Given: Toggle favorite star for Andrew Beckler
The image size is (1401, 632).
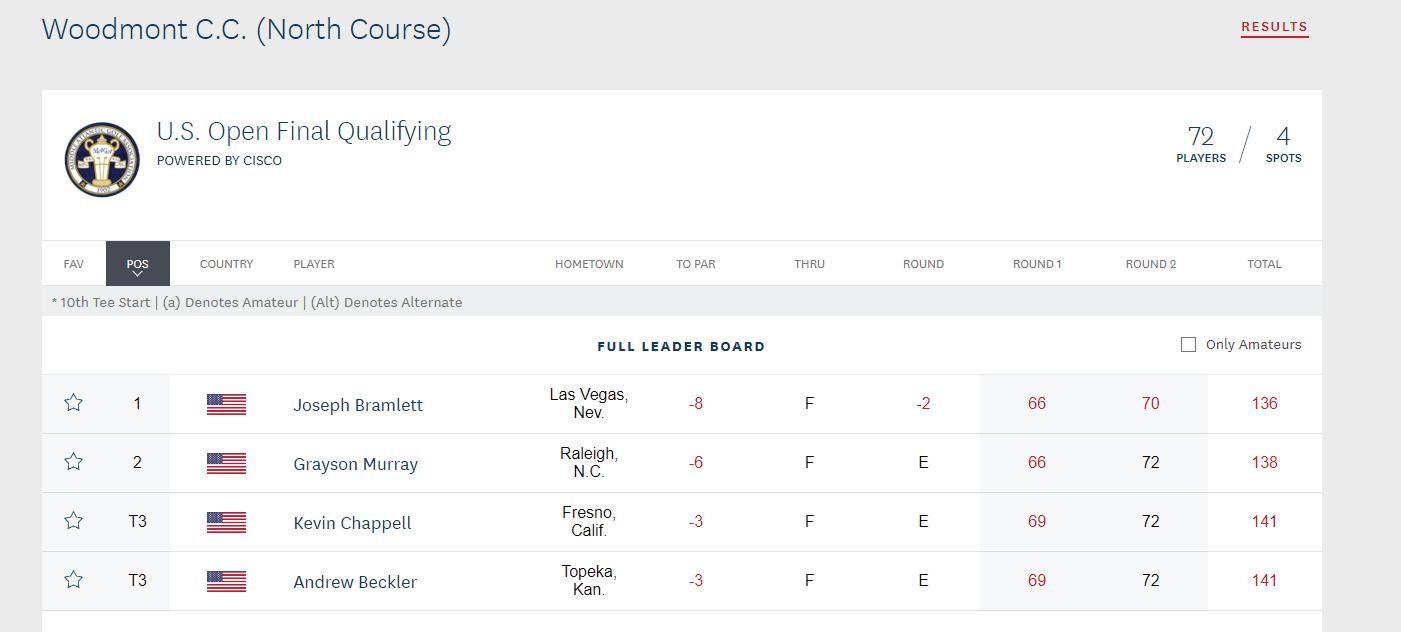Looking at the screenshot, I should [73, 580].
